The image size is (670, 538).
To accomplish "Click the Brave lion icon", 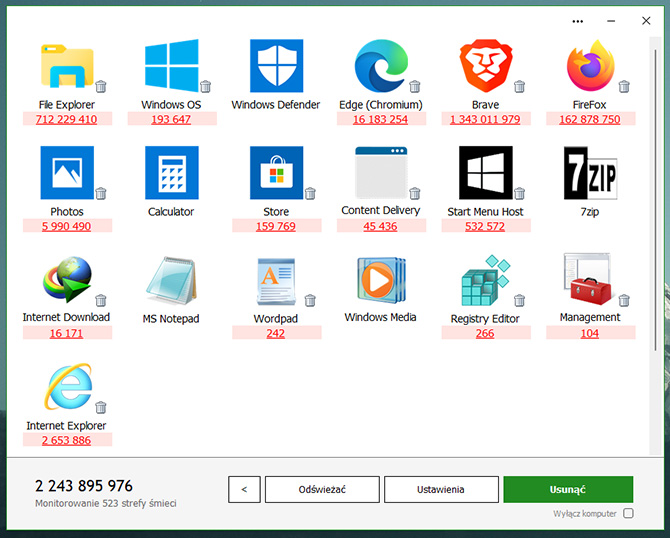I will pos(486,66).
